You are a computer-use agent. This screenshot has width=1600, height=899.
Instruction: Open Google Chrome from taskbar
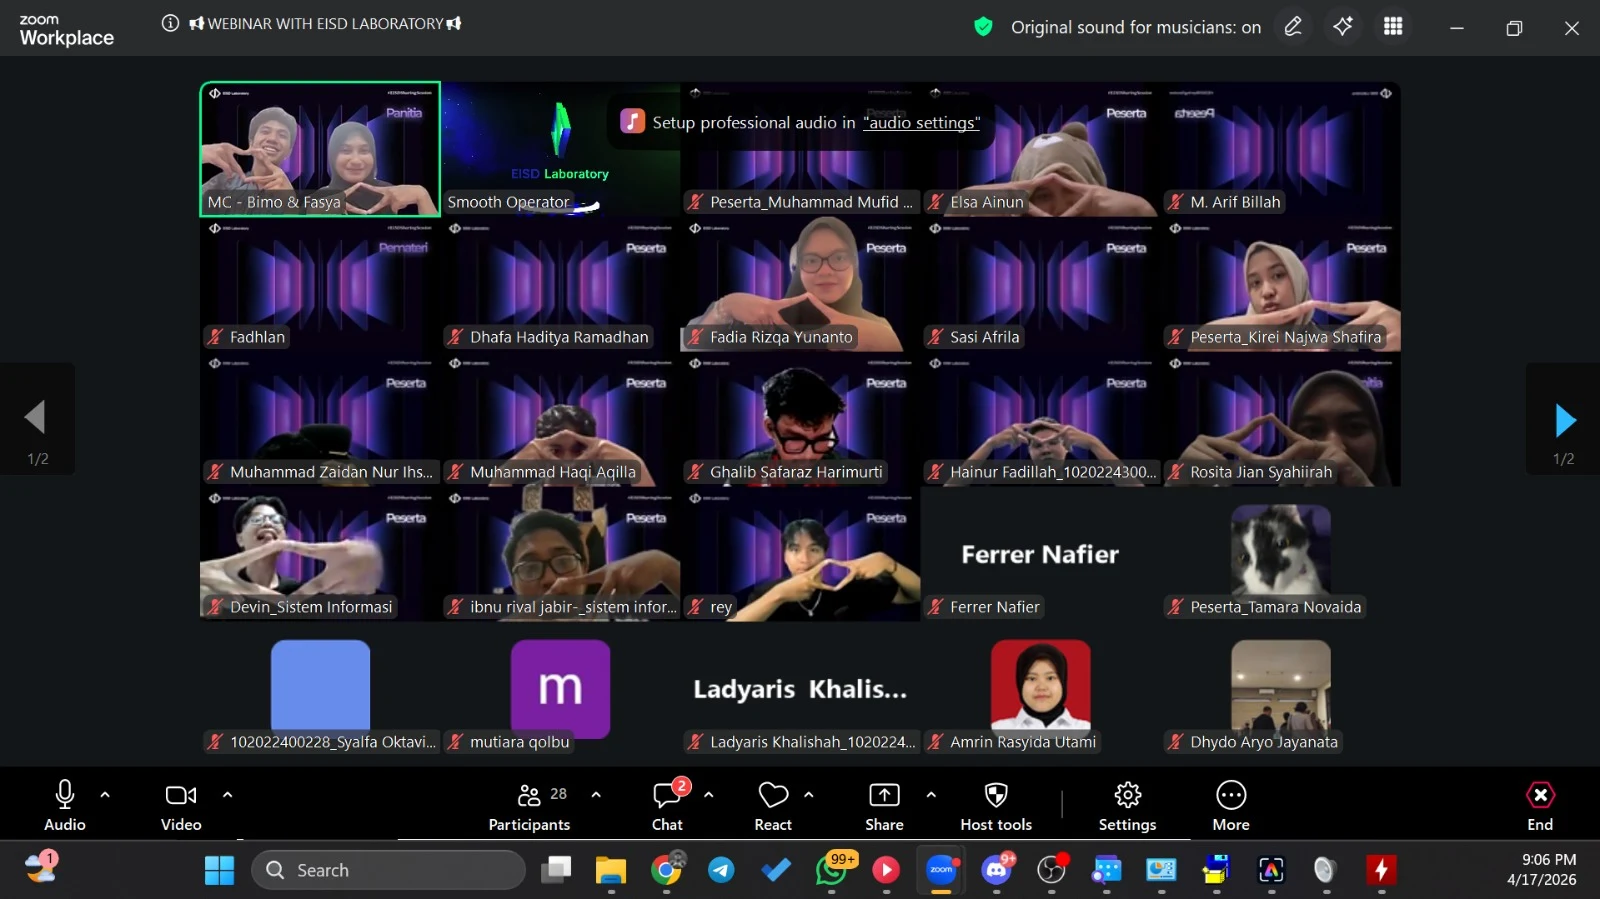point(667,870)
